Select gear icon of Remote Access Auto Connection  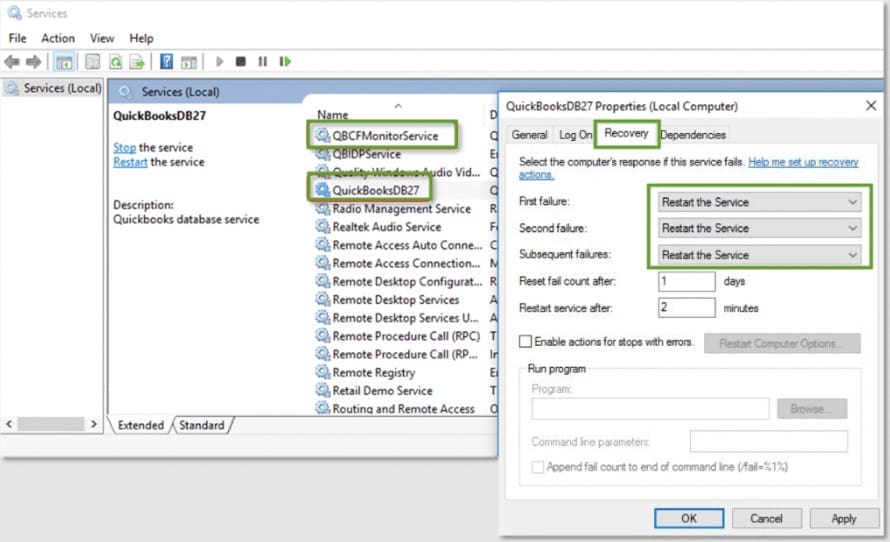tap(322, 245)
